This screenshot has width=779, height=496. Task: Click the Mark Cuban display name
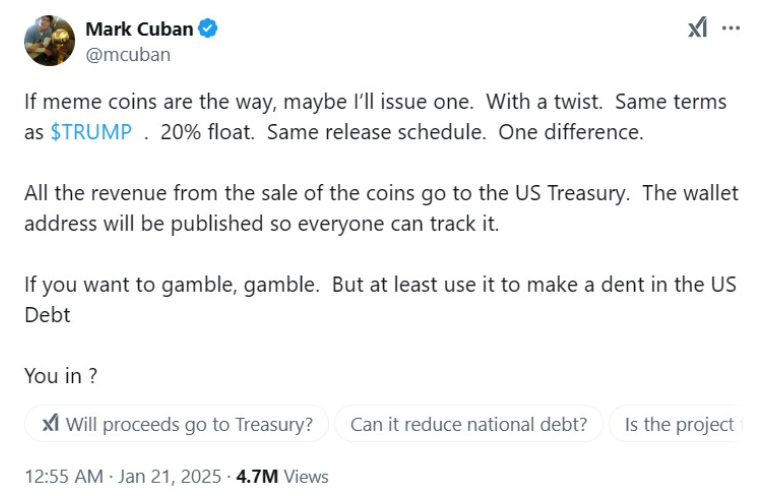click(x=139, y=29)
